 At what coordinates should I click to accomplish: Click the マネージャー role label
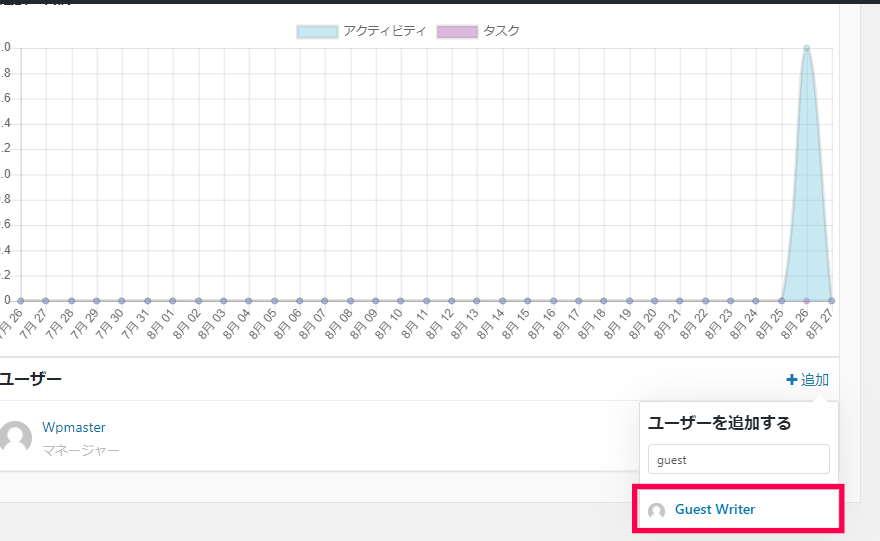pyautogui.click(x=81, y=450)
